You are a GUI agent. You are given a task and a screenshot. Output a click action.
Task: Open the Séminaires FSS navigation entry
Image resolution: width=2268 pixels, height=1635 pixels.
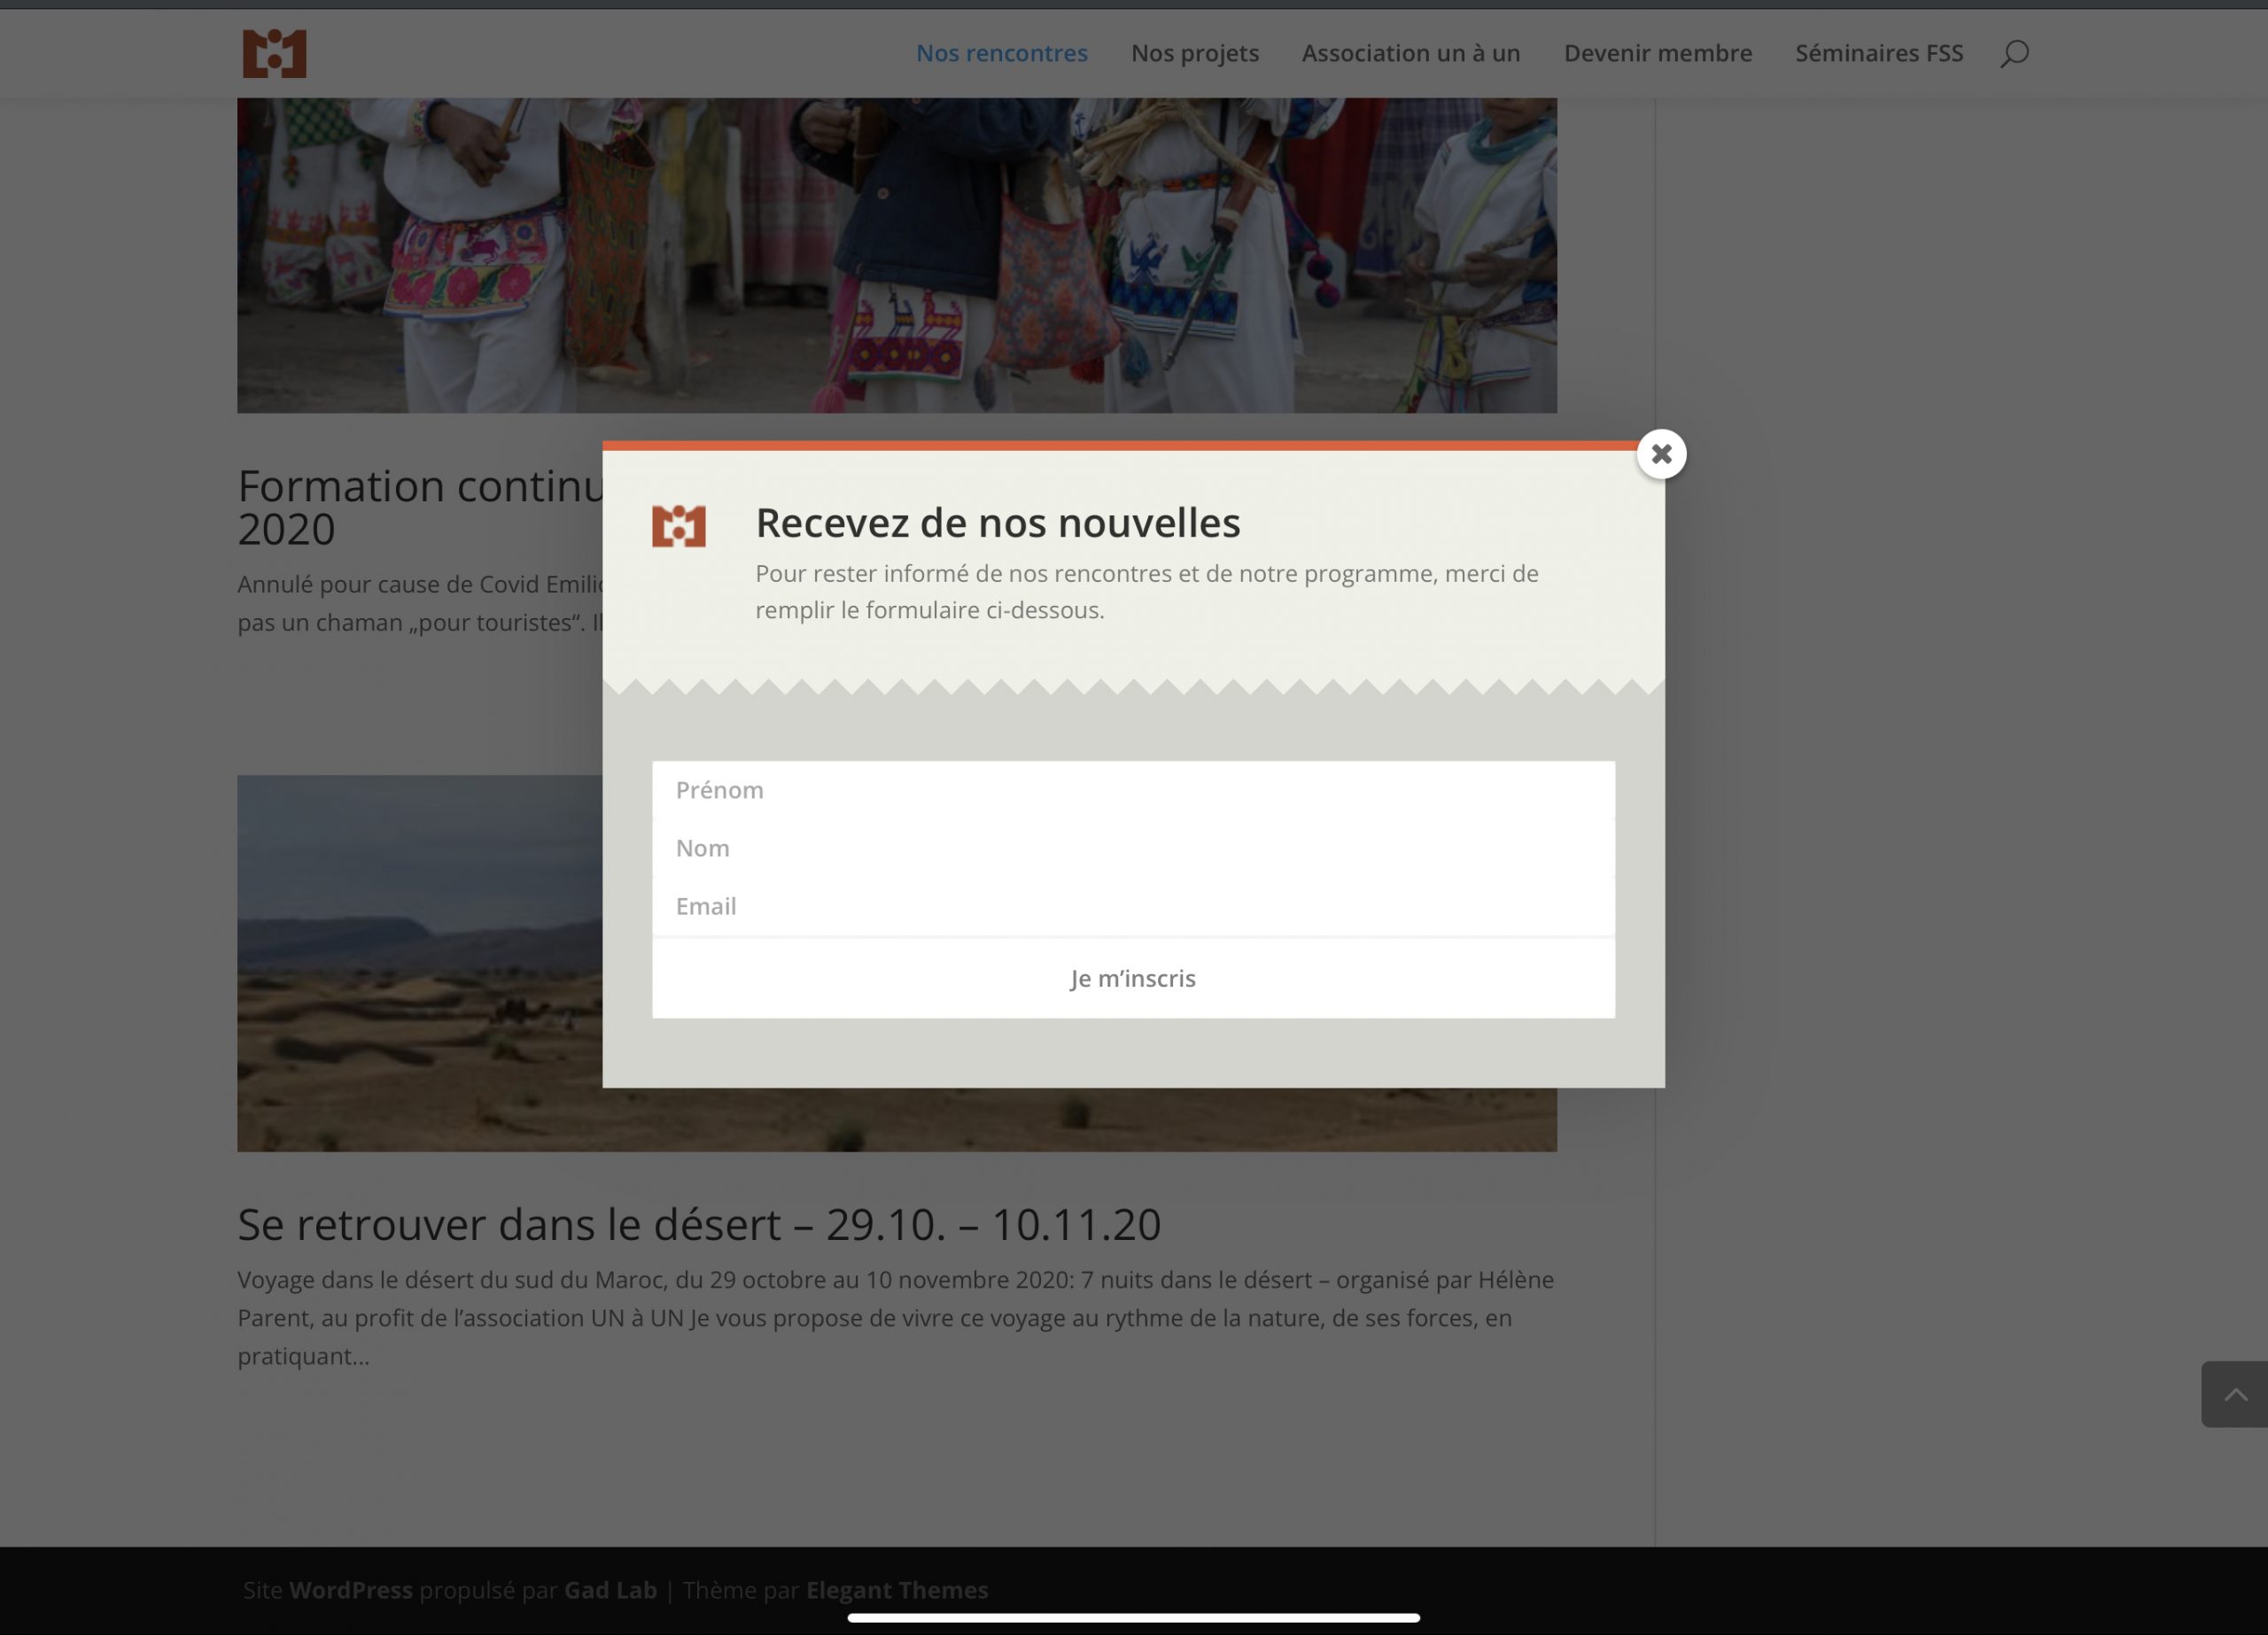point(1878,53)
